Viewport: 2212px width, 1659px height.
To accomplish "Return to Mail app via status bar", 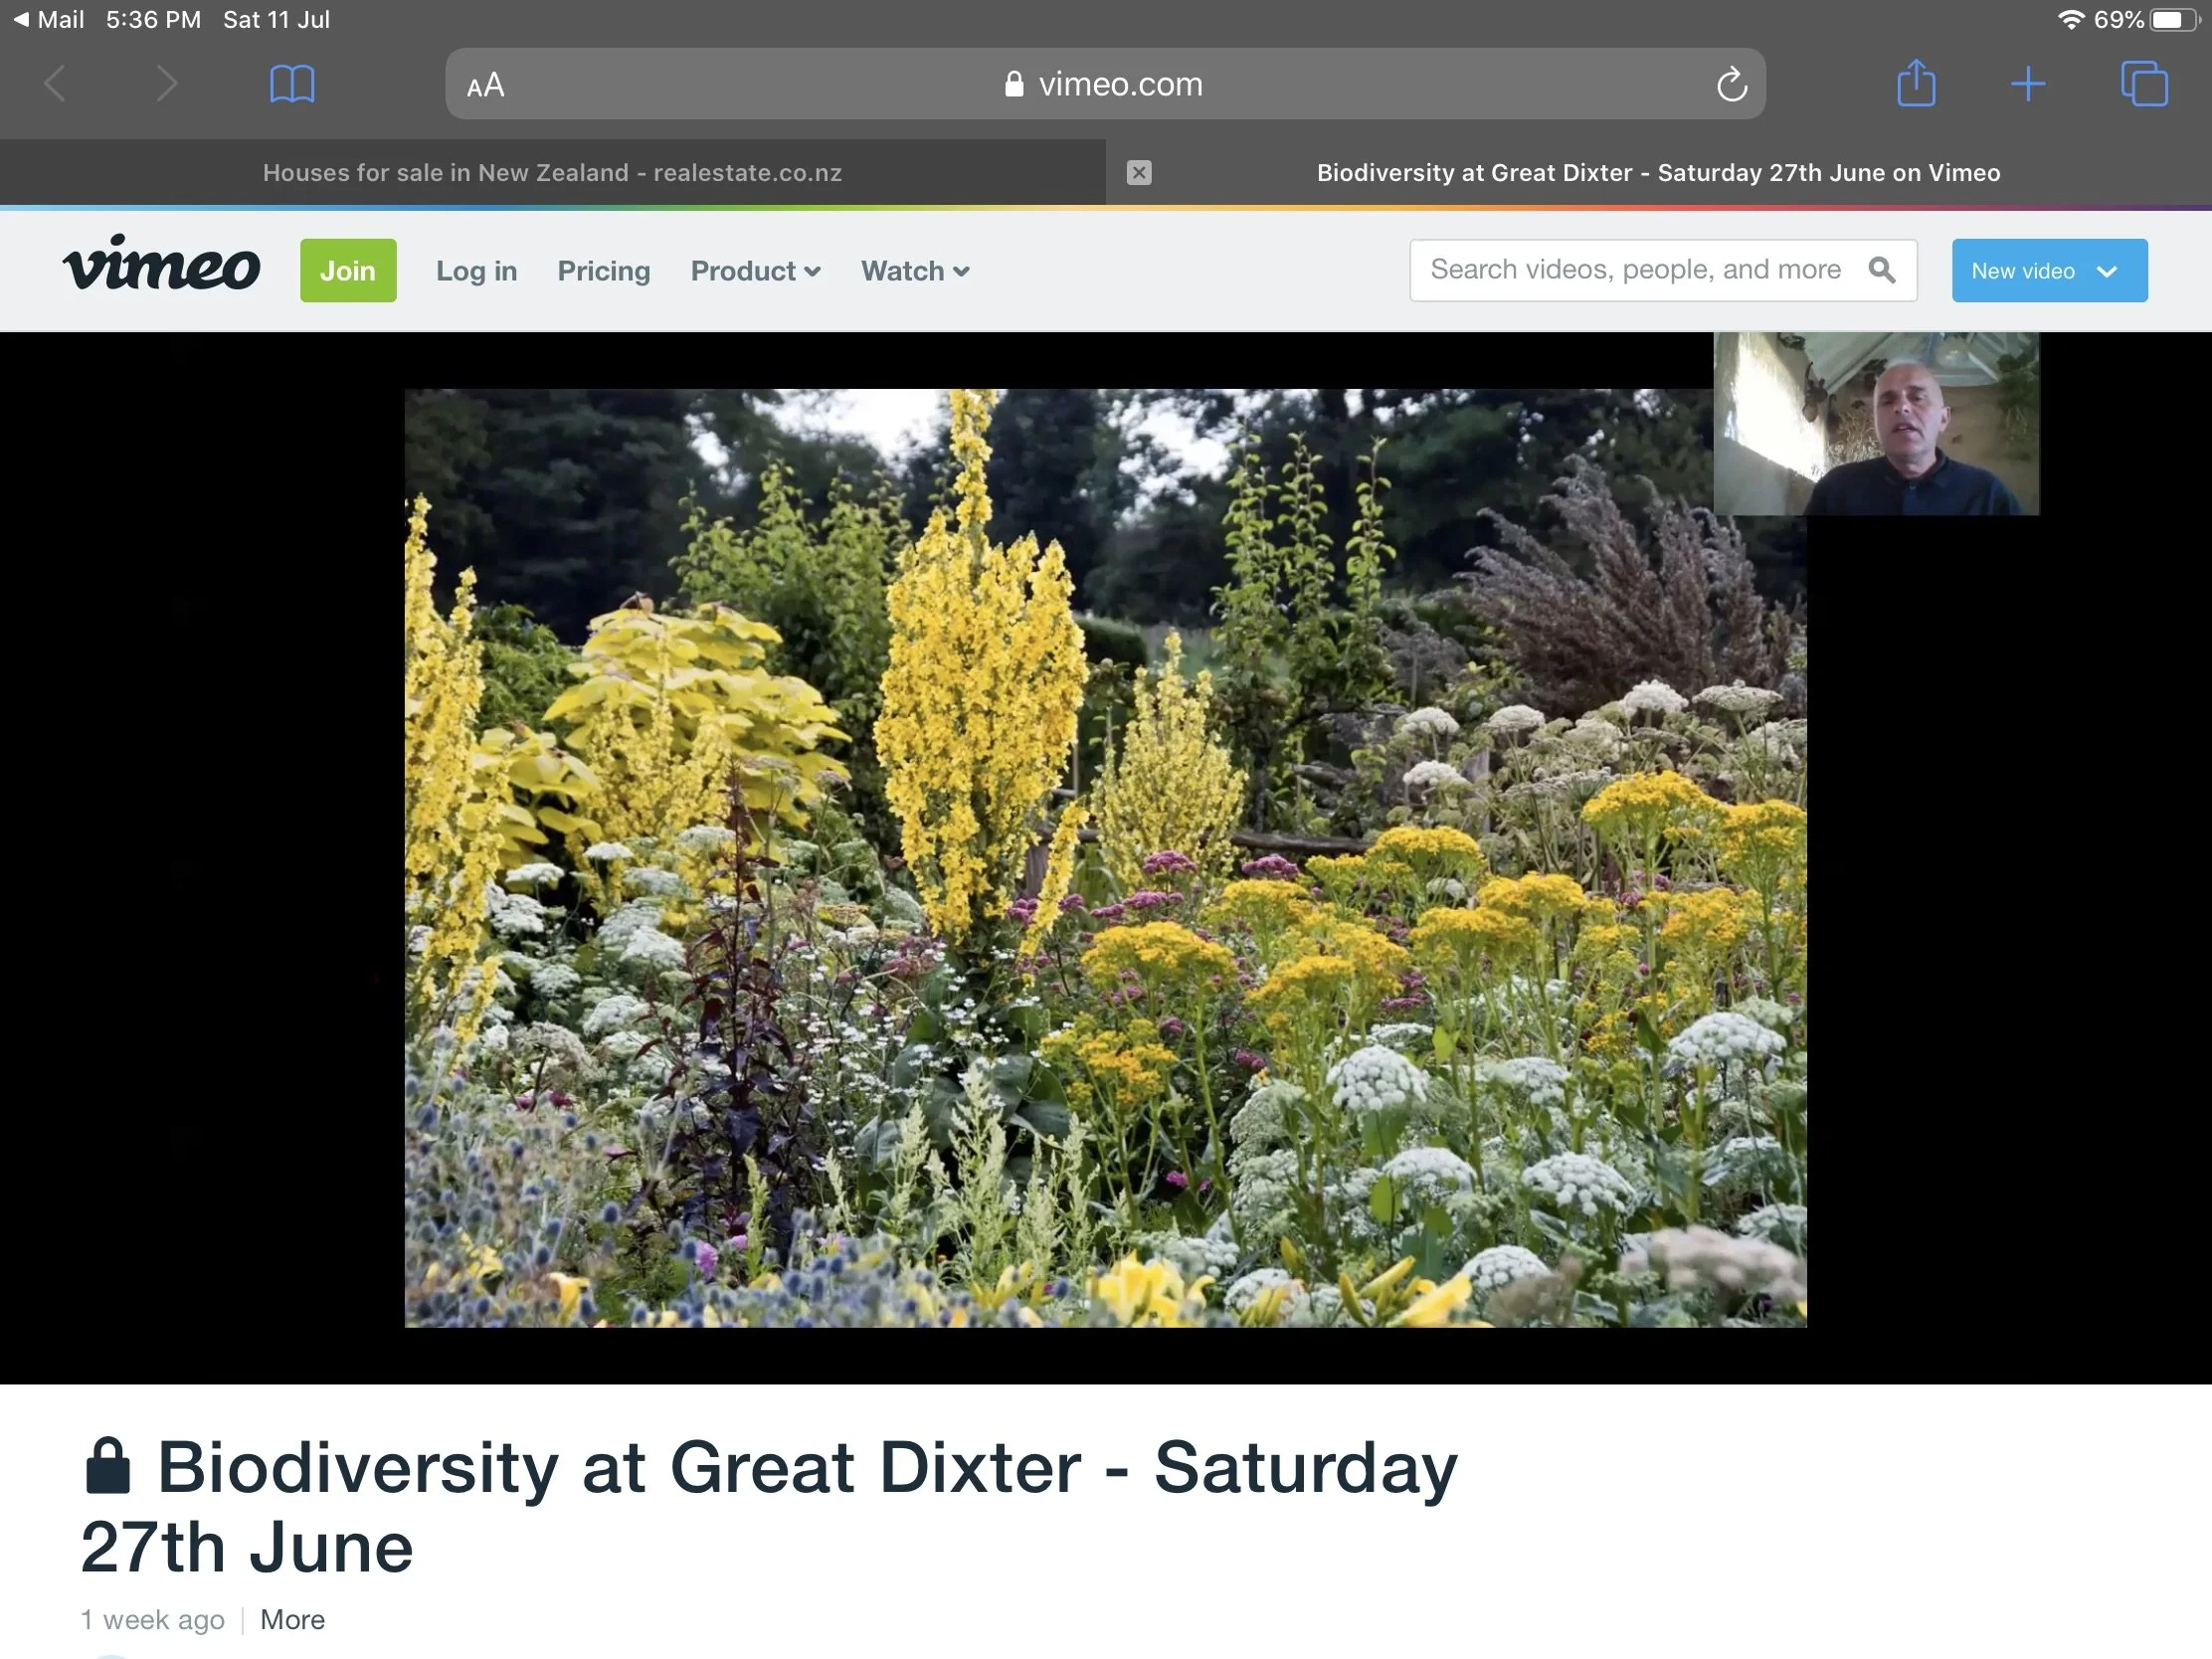I will [x=48, y=19].
